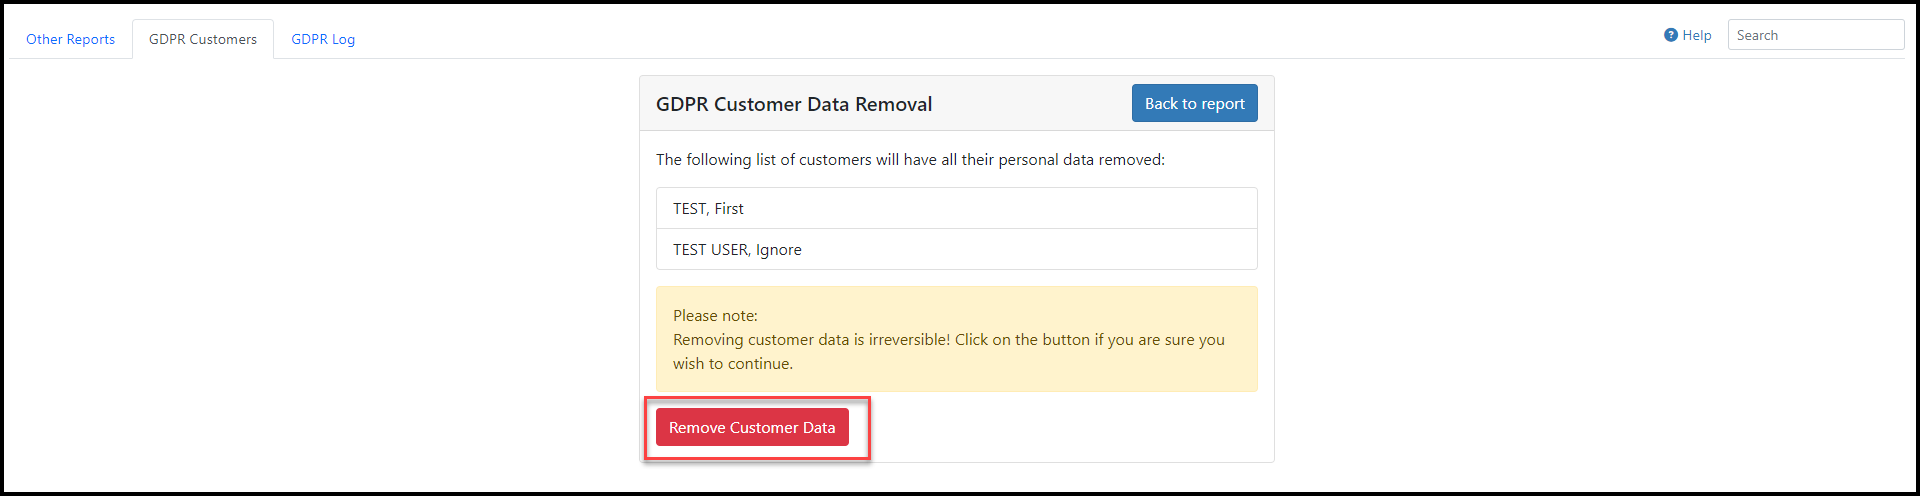The height and width of the screenshot is (496, 1920).
Task: Click the name 'First' in the customer list
Action: [x=729, y=208]
